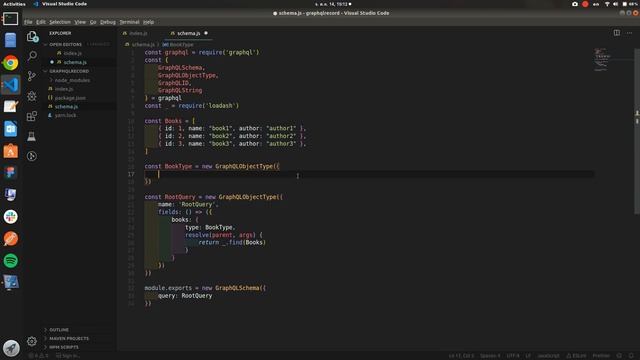Open the Debug view in activity bar

[x=32, y=96]
